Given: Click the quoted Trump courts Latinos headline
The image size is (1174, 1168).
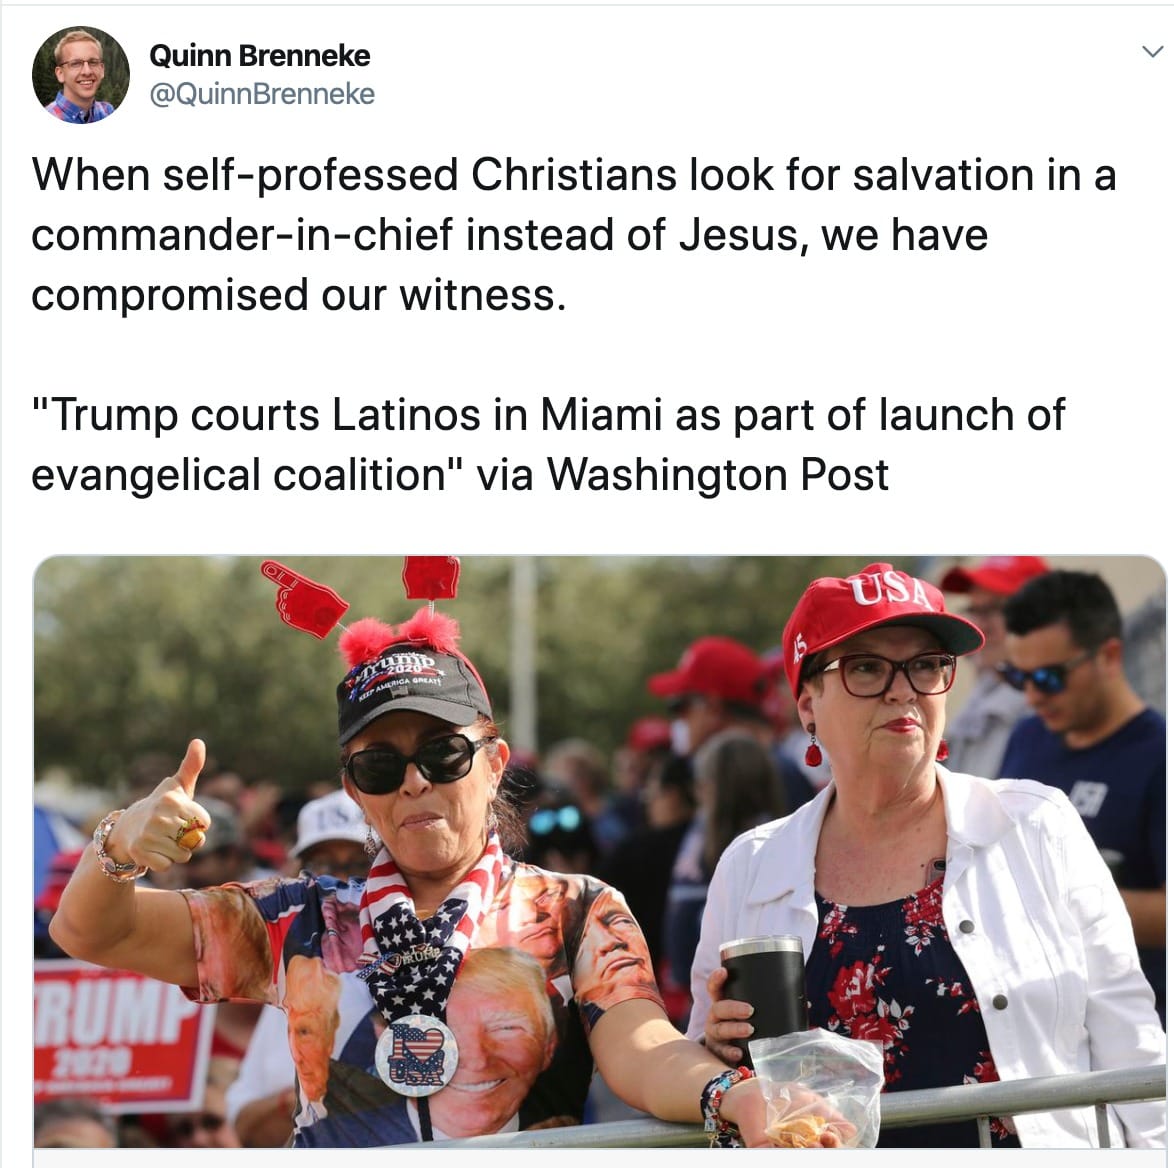Looking at the screenshot, I should [548, 445].
